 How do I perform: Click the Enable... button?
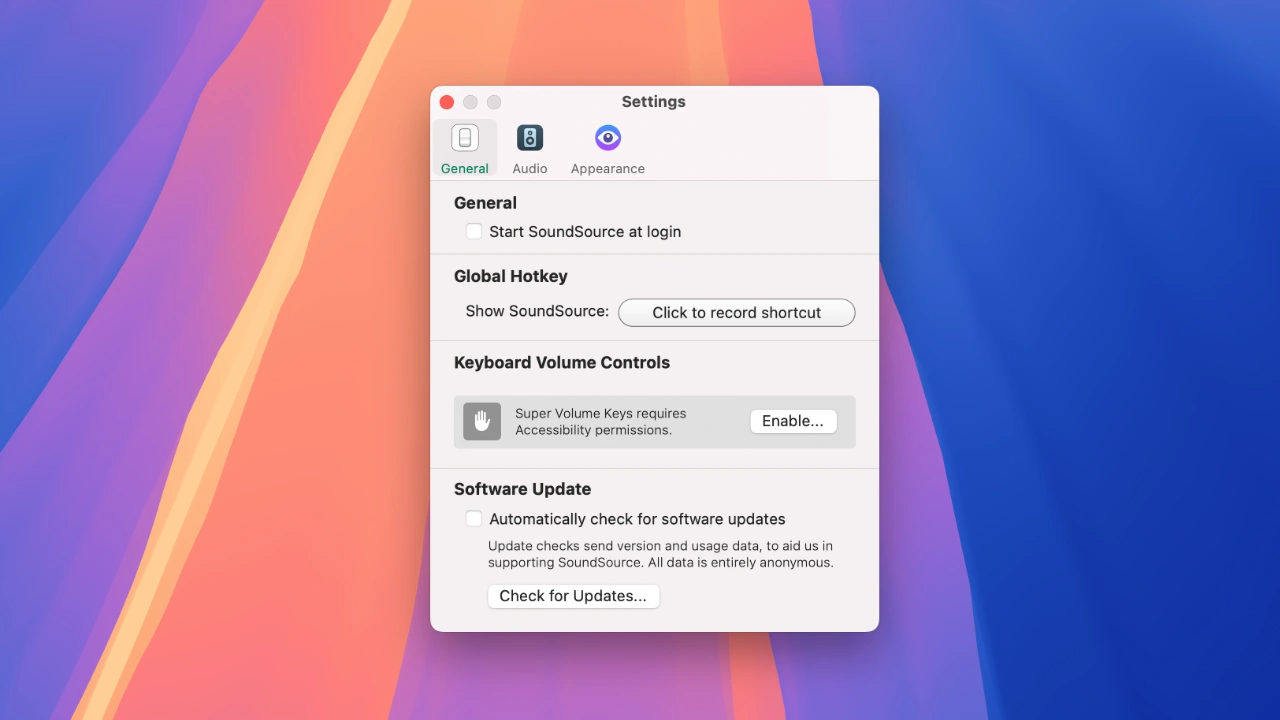(793, 421)
